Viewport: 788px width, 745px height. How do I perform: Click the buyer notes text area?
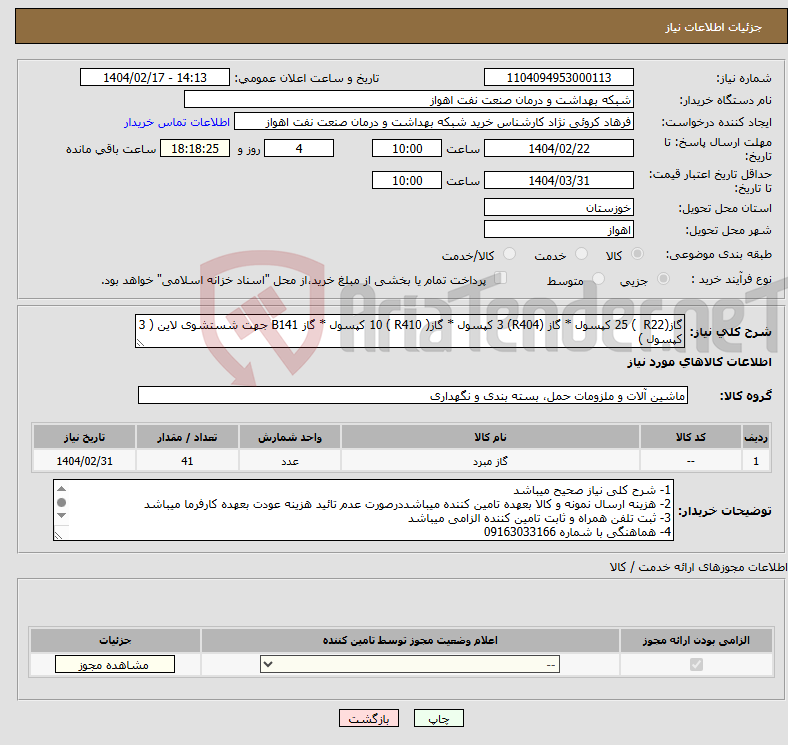(363, 510)
